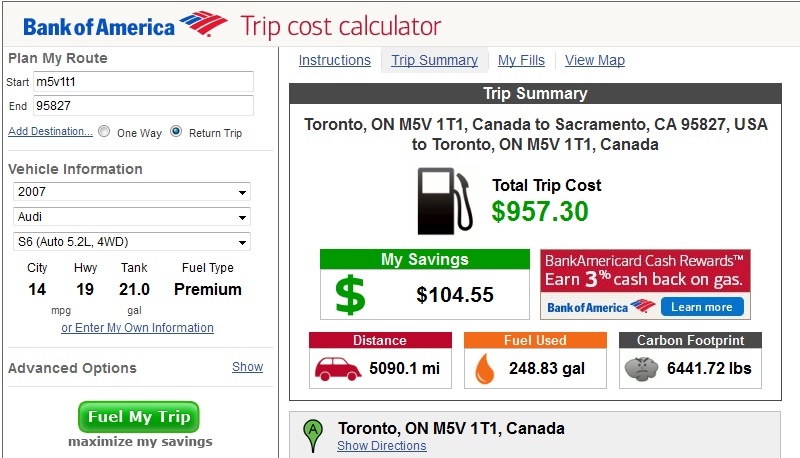The height and width of the screenshot is (458, 800).
Task: Click the orange fuel drop icon
Action: click(485, 368)
